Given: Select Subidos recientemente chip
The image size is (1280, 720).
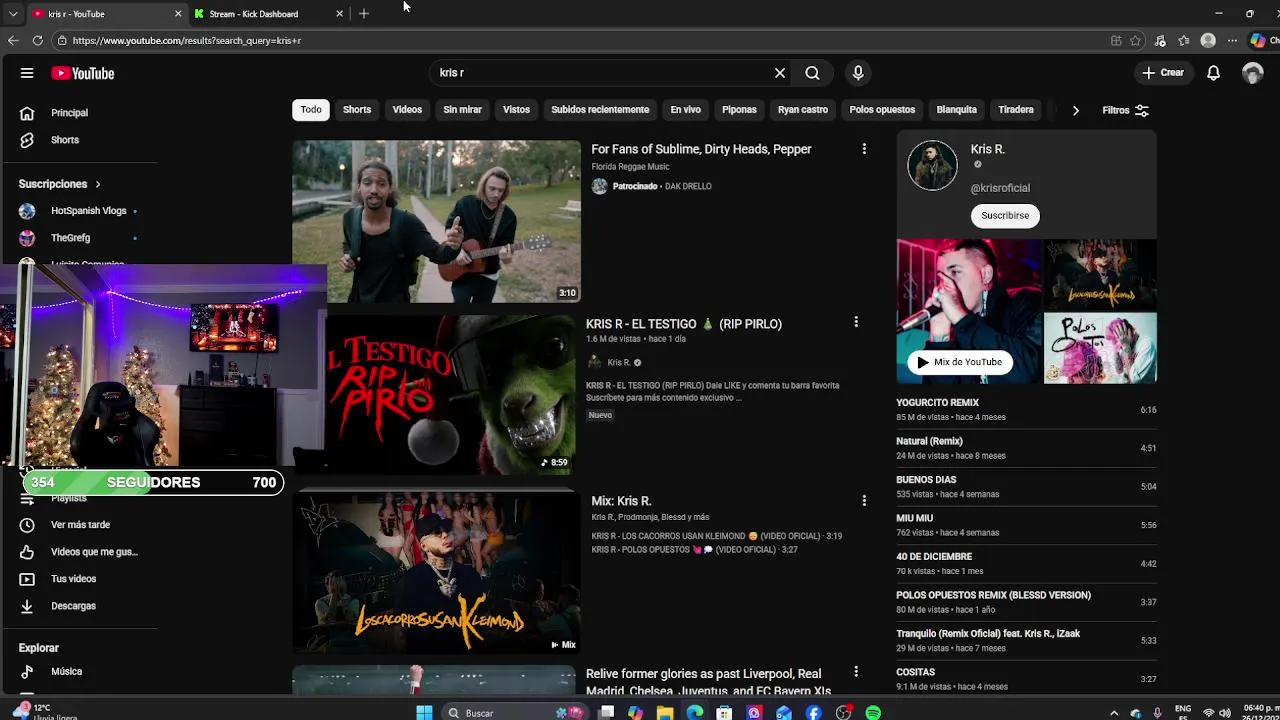Looking at the screenshot, I should click(x=600, y=110).
